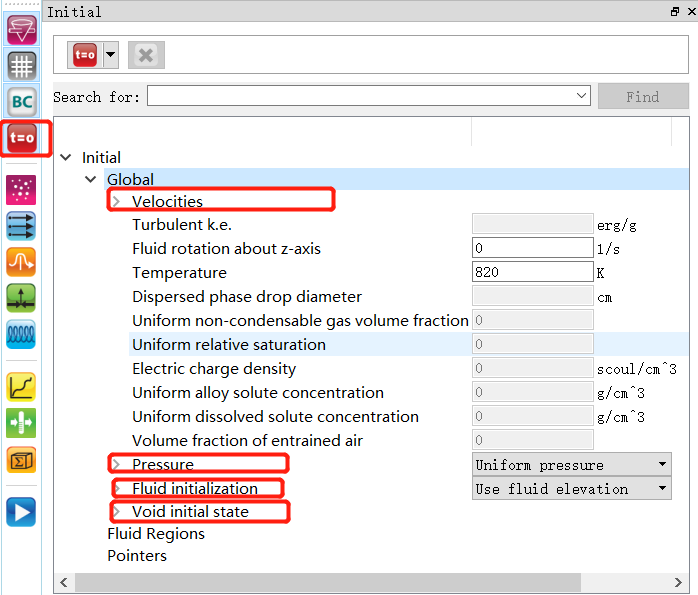This screenshot has width=698, height=595.
Task: Click the Find button
Action: point(642,97)
